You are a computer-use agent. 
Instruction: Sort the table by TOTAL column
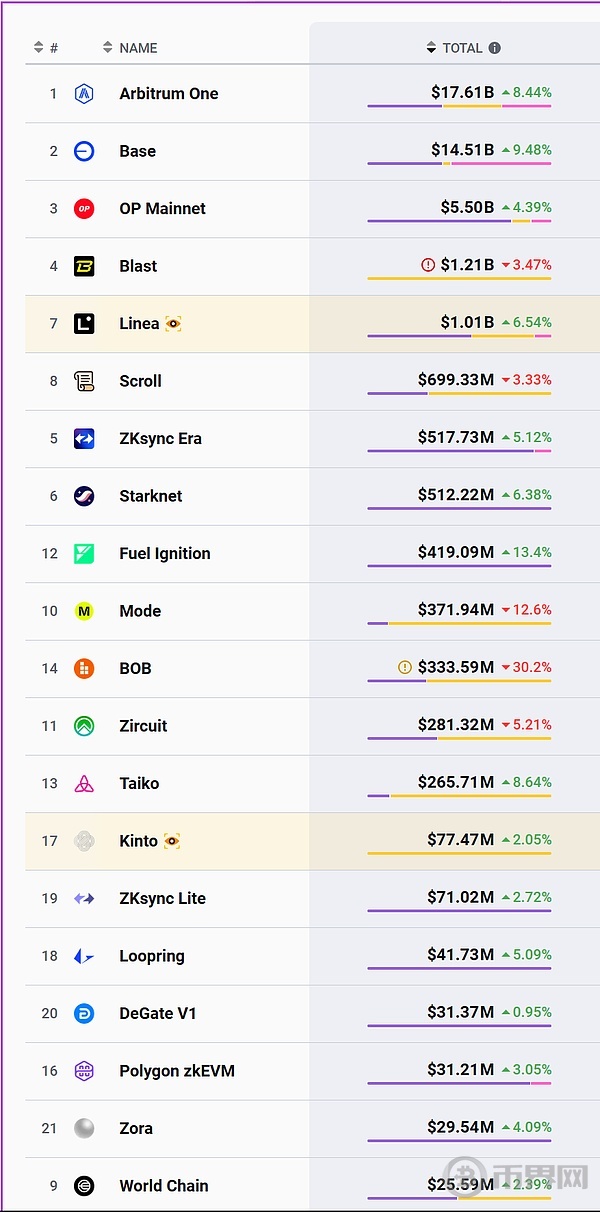[455, 48]
